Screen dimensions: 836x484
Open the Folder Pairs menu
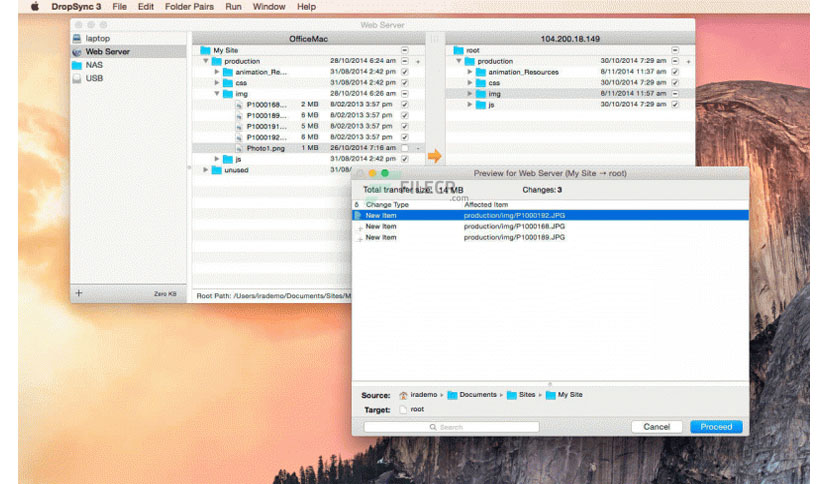[189, 6]
